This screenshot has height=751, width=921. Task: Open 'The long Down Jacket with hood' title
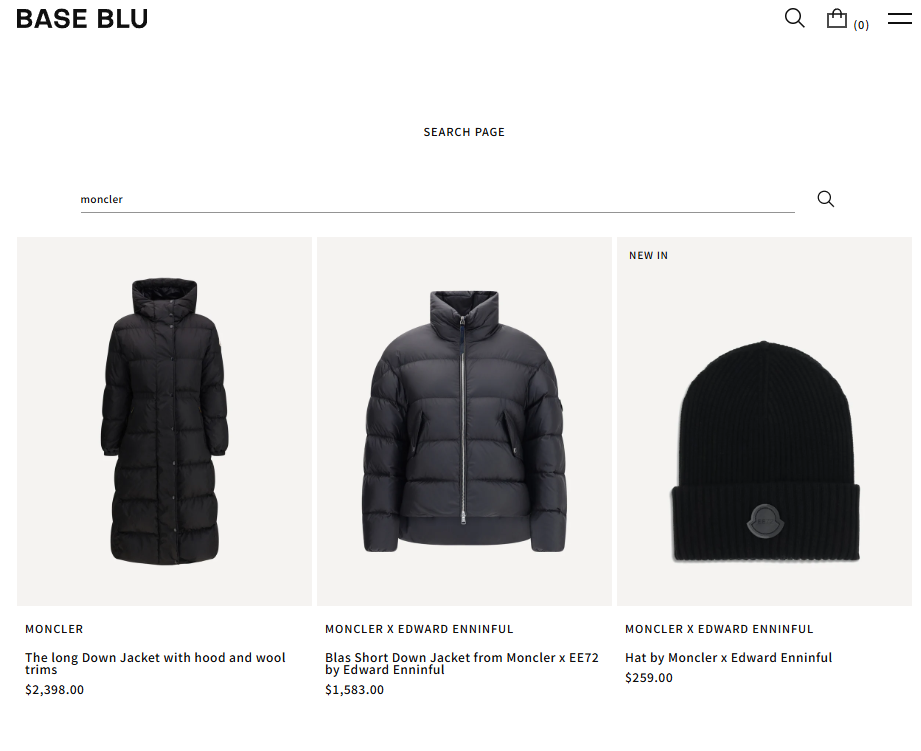coord(155,664)
